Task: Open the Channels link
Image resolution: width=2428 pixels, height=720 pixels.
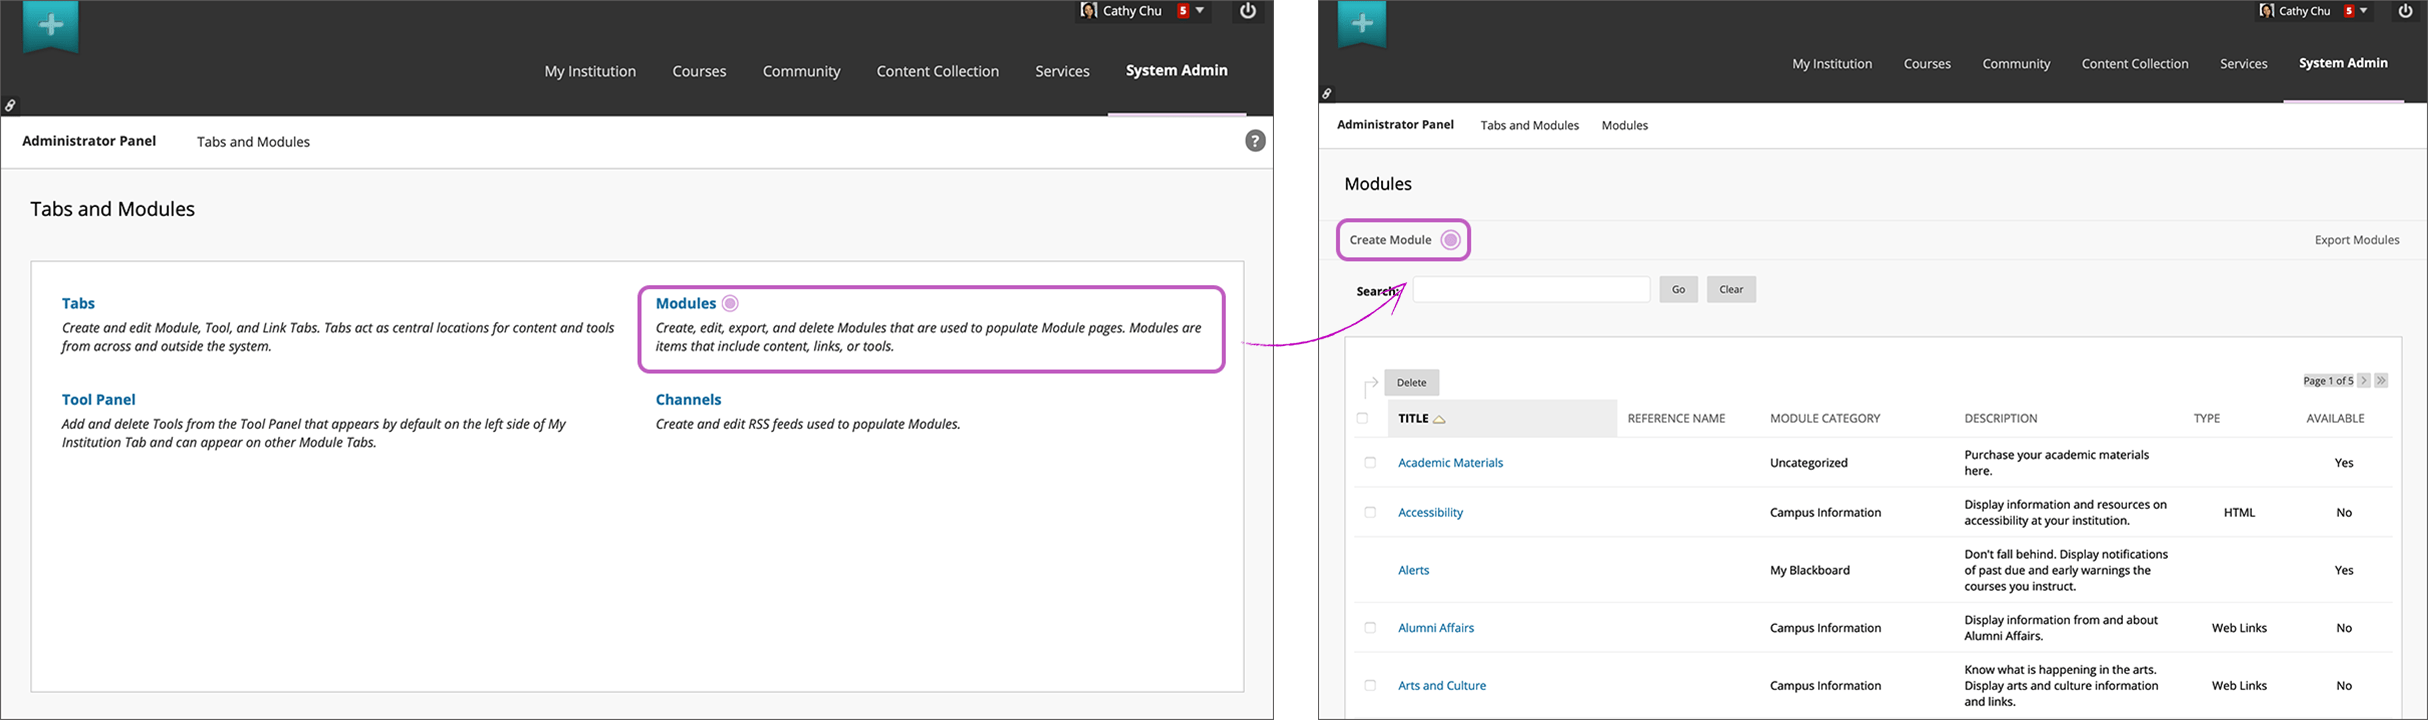Action: [688, 399]
